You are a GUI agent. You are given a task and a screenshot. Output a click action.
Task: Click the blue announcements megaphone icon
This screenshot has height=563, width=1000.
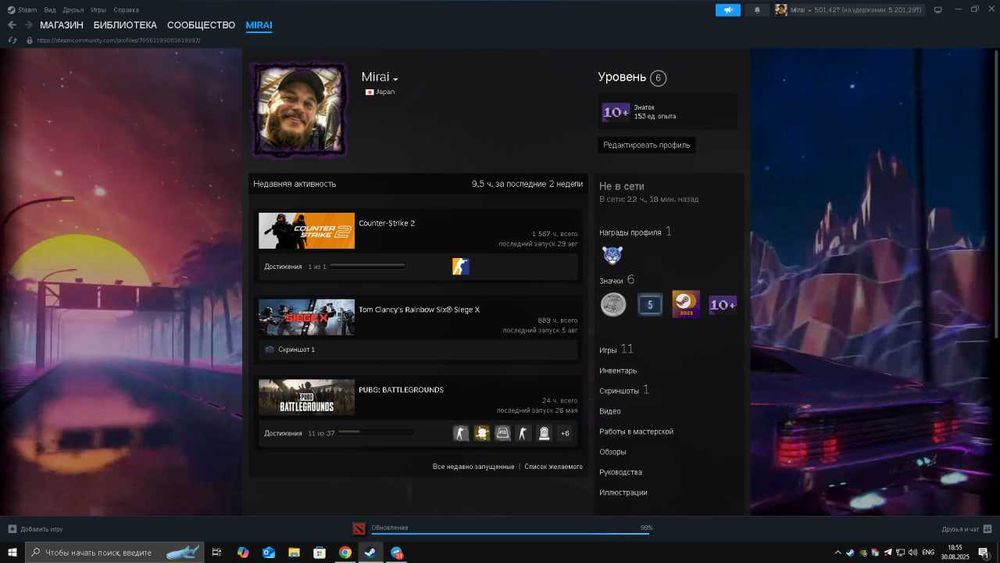click(x=727, y=10)
